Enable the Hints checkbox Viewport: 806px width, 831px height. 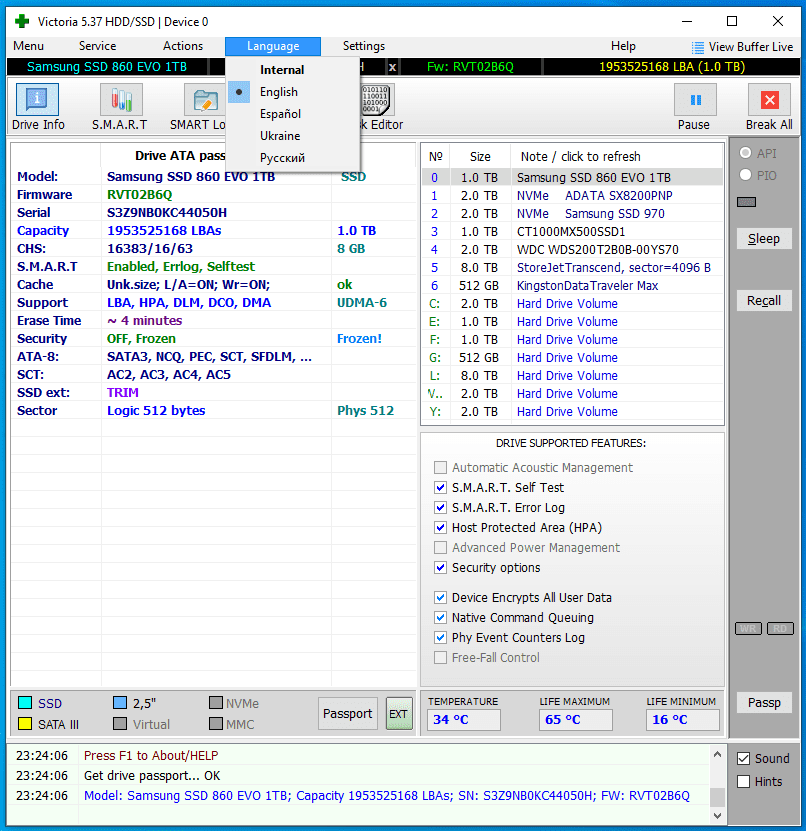(x=743, y=781)
